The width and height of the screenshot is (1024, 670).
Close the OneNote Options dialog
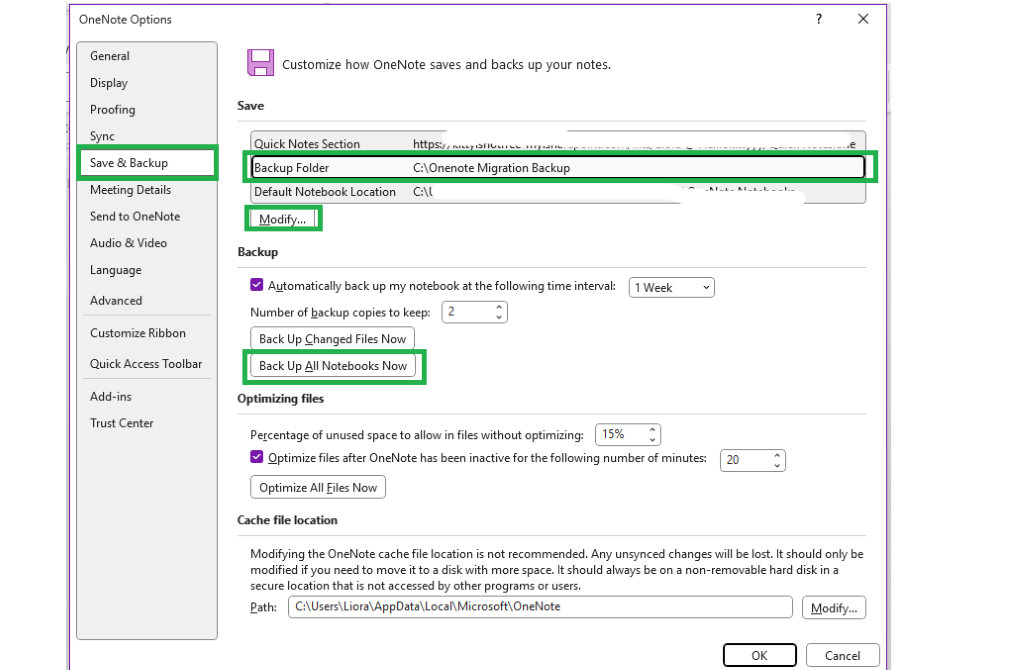click(x=863, y=19)
